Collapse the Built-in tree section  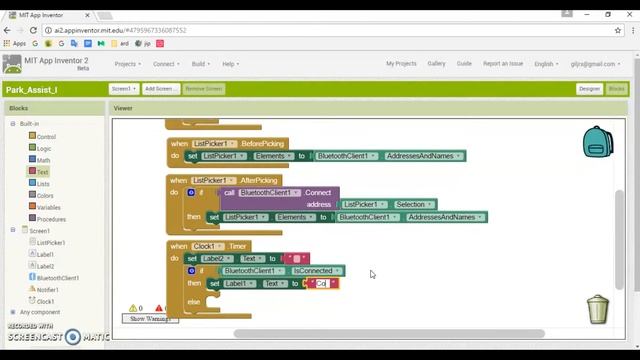point(13,123)
